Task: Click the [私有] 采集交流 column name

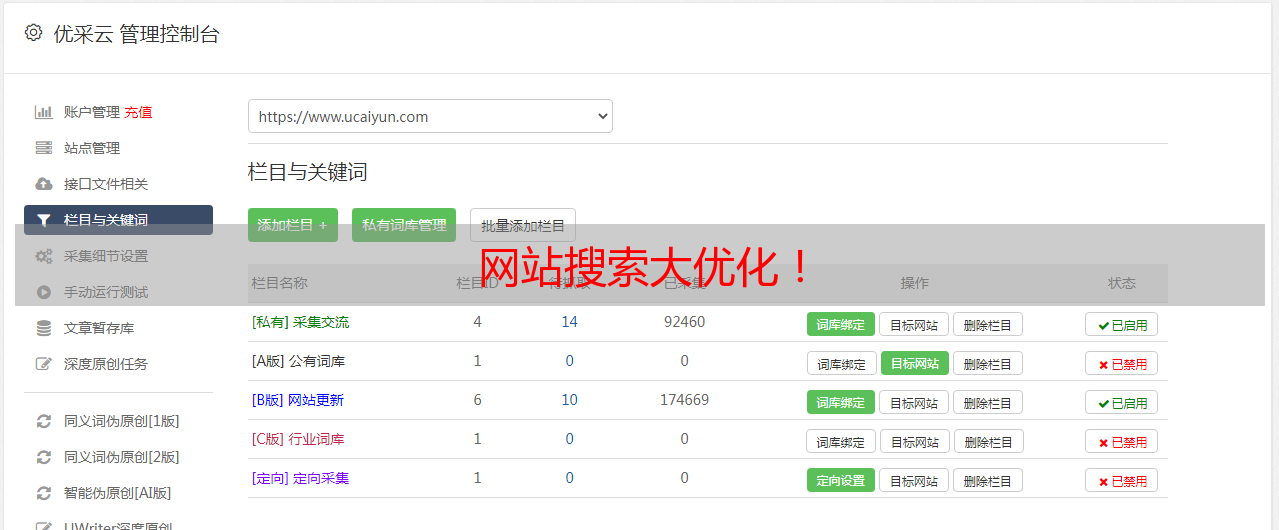Action: (301, 322)
